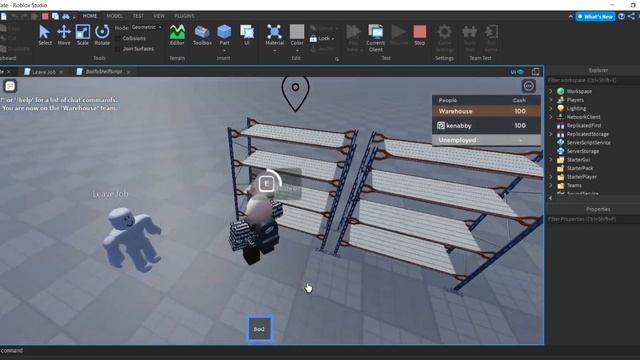Click the Teams folder icon
Screen dimensions: 640x360
(x=561, y=185)
